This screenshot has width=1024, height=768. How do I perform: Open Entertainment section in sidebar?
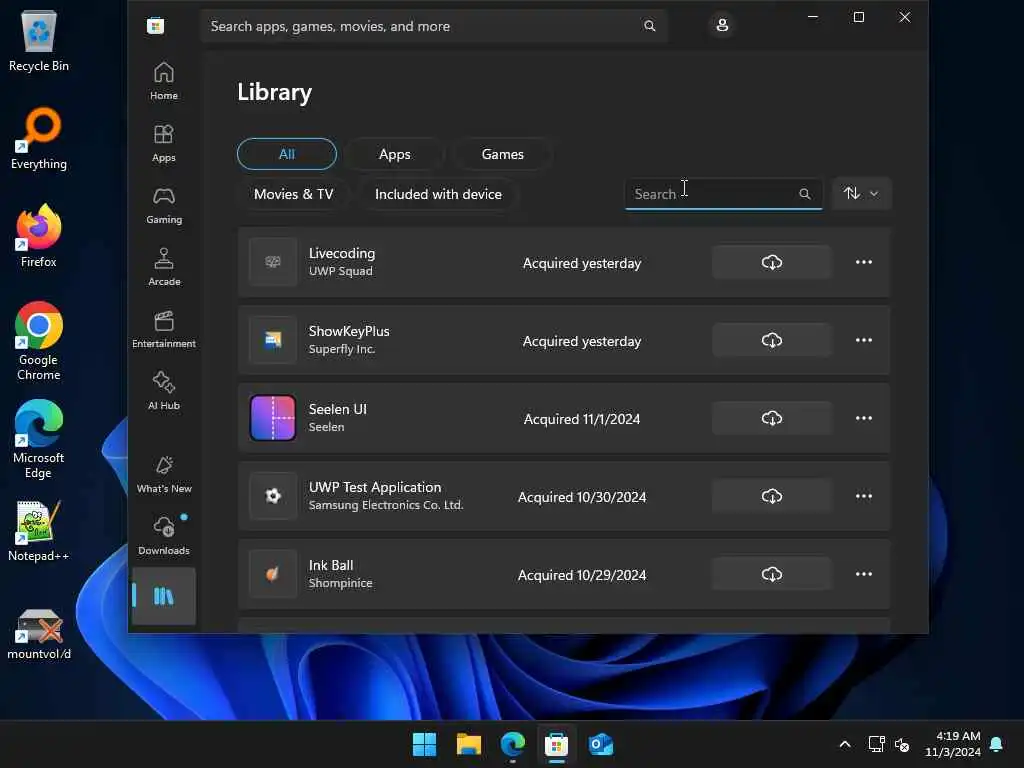pos(163,330)
